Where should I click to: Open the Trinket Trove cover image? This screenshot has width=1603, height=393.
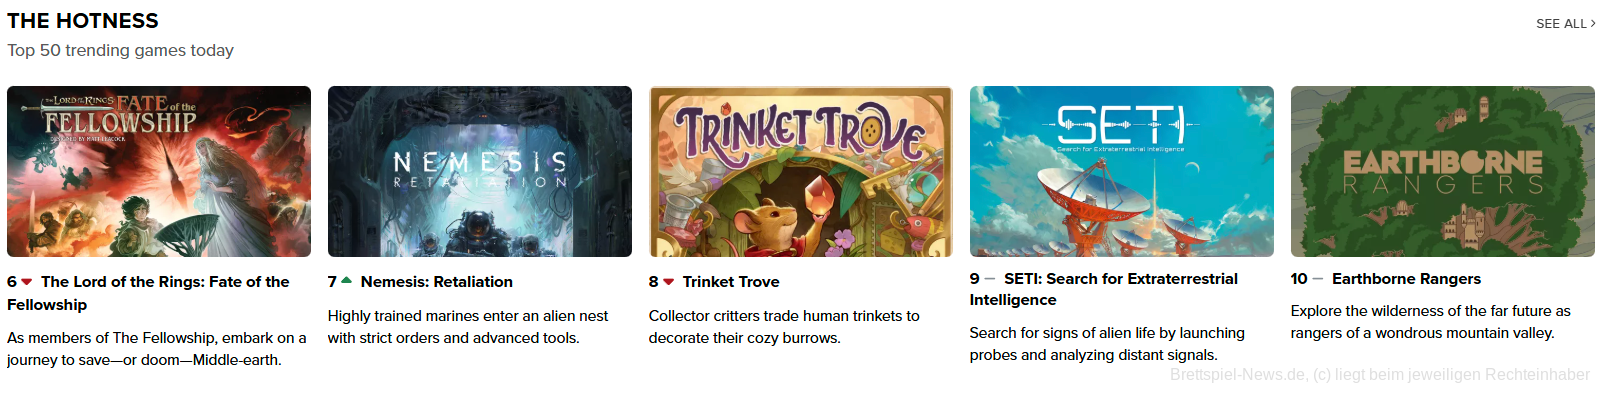(x=801, y=171)
